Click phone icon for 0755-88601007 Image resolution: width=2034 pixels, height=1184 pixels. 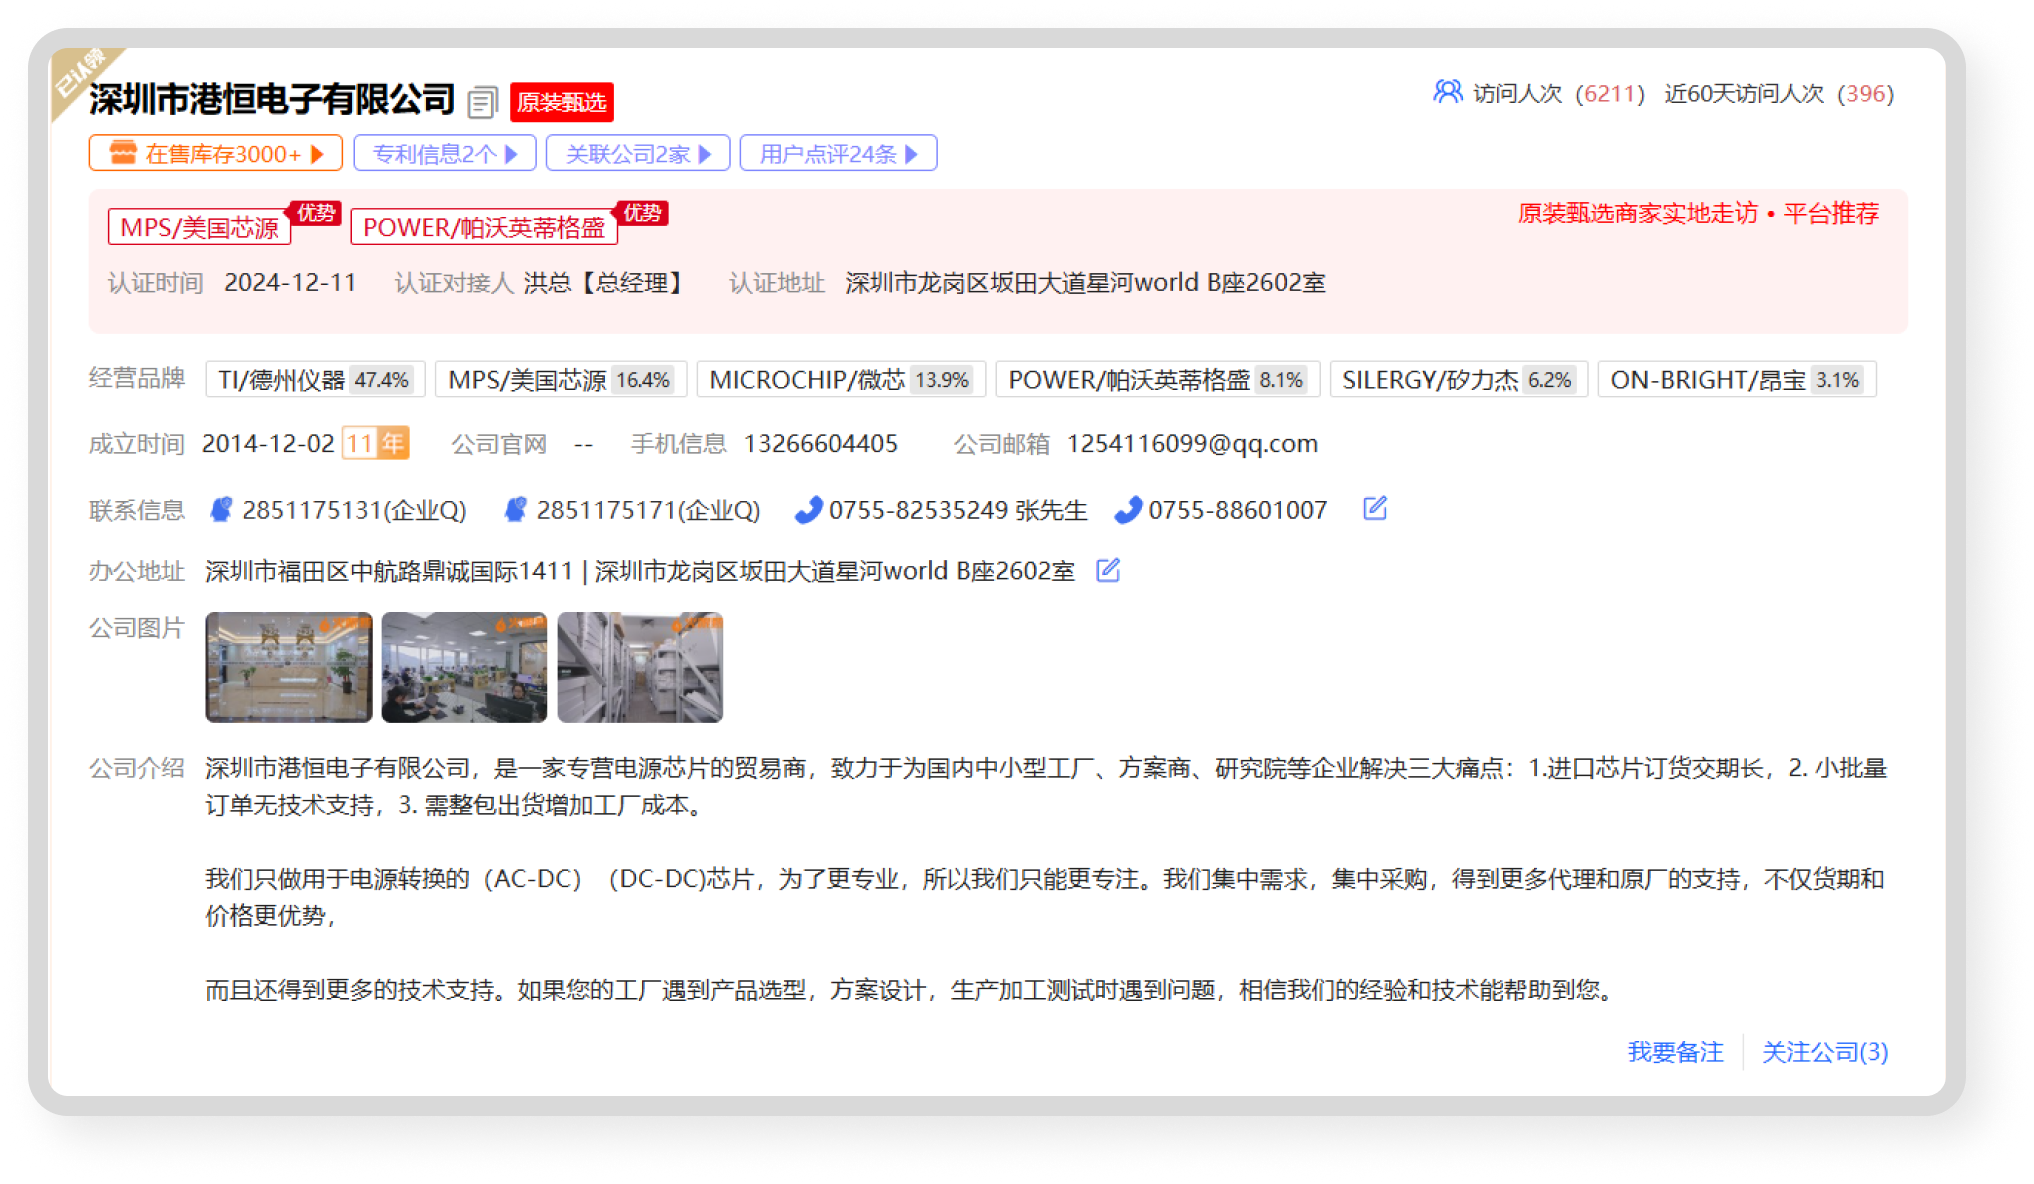pos(1127,510)
